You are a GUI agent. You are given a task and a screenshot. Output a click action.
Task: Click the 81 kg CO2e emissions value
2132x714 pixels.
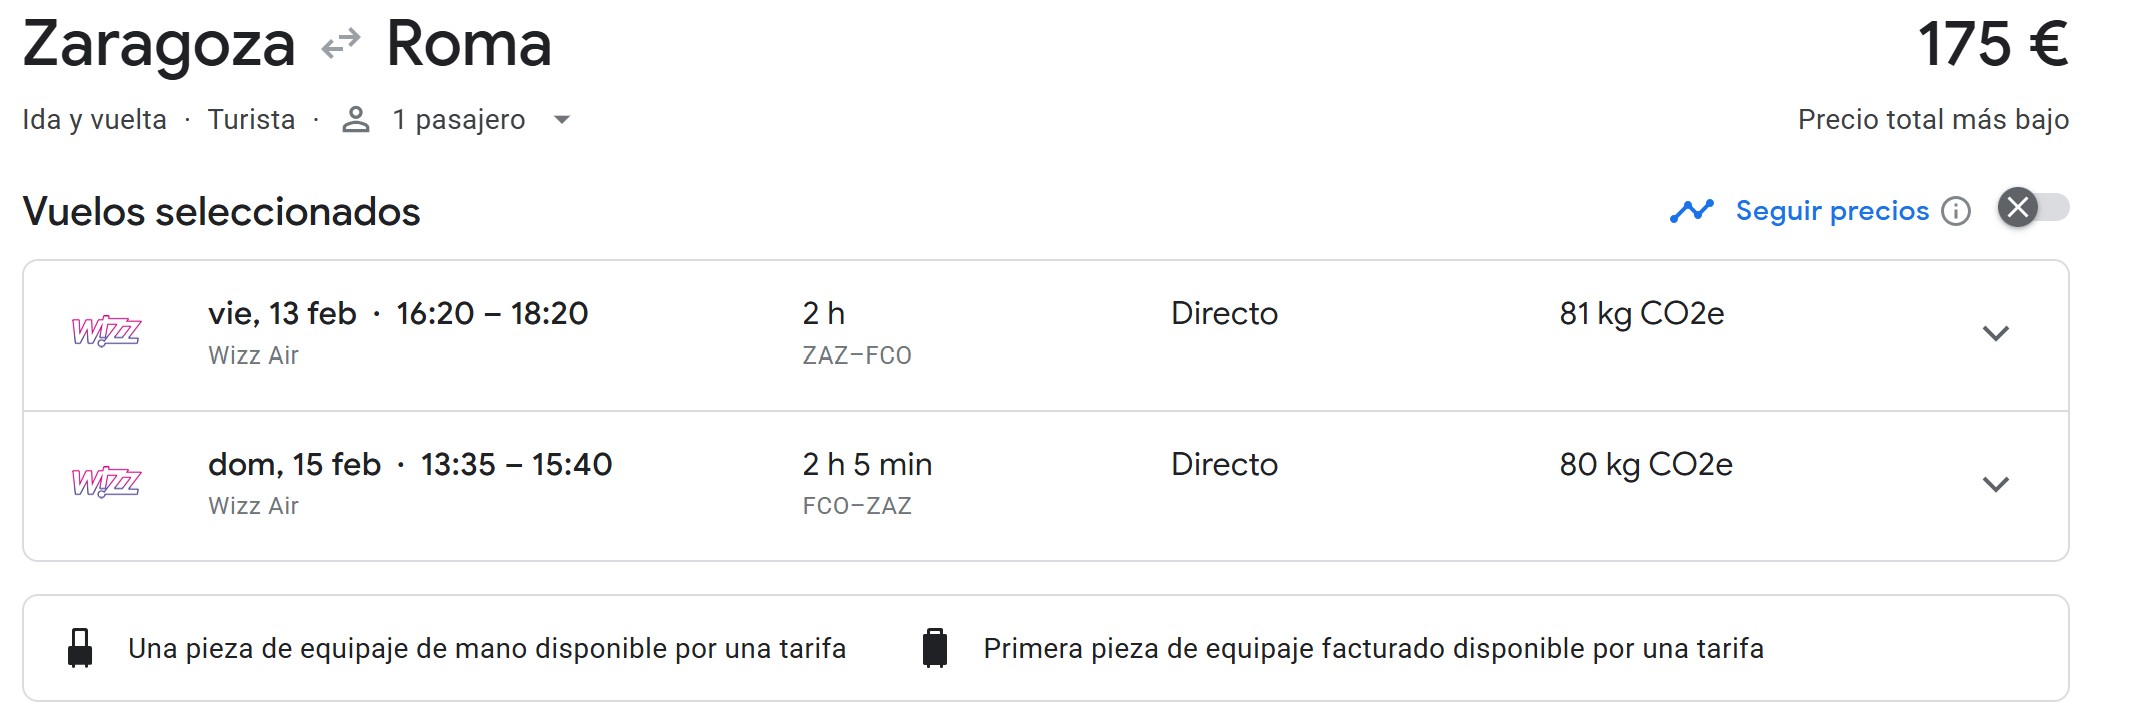1641,314
